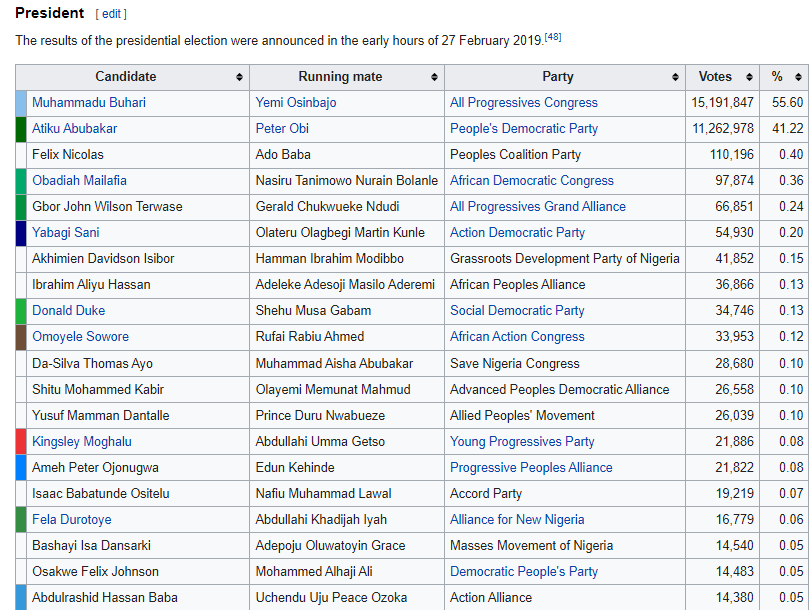Follow the All Progressives Grand Alliance link
Viewport: 809px width, 610px height.
(538, 206)
